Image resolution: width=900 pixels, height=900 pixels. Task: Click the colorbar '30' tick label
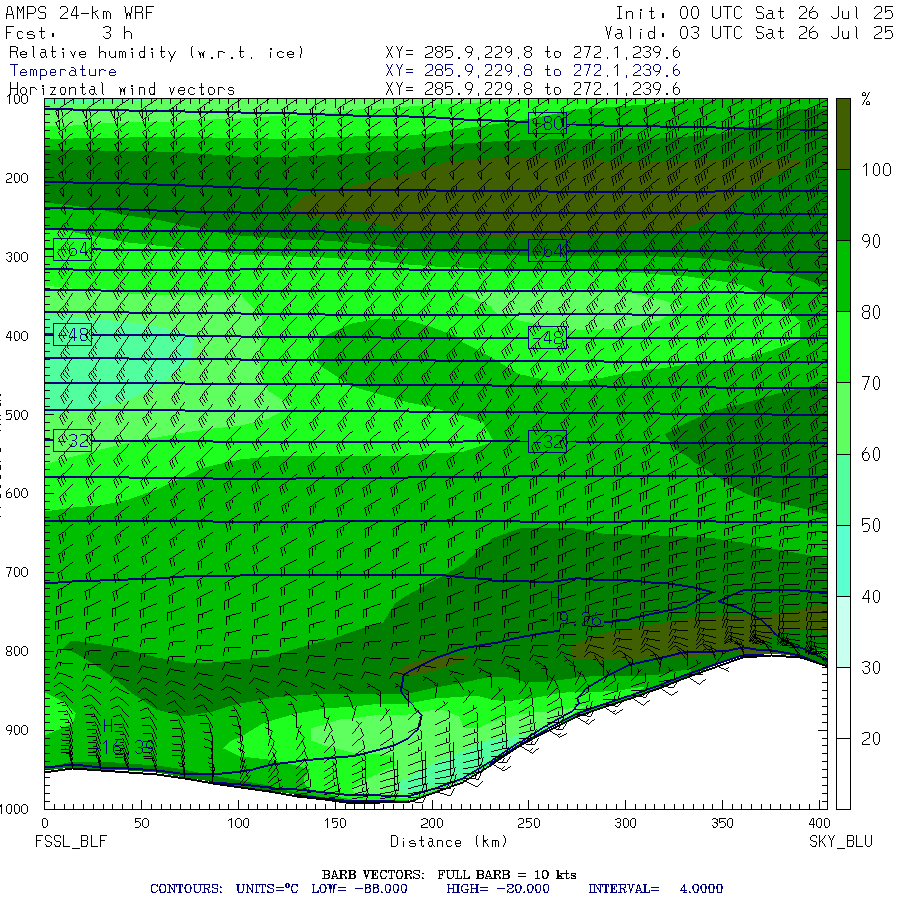pos(871,668)
